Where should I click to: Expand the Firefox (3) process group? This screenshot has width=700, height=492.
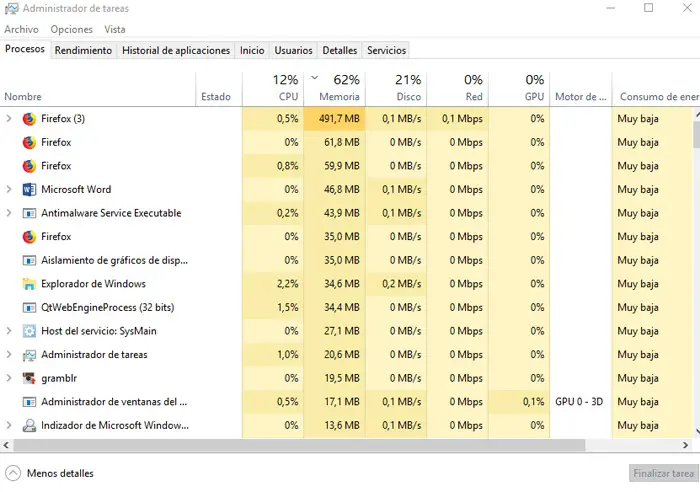click(9, 118)
